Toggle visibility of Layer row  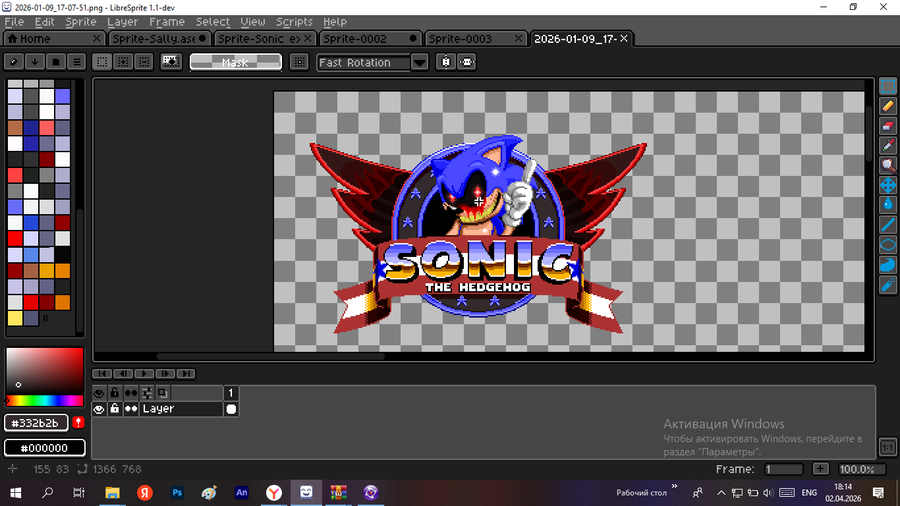click(x=99, y=409)
